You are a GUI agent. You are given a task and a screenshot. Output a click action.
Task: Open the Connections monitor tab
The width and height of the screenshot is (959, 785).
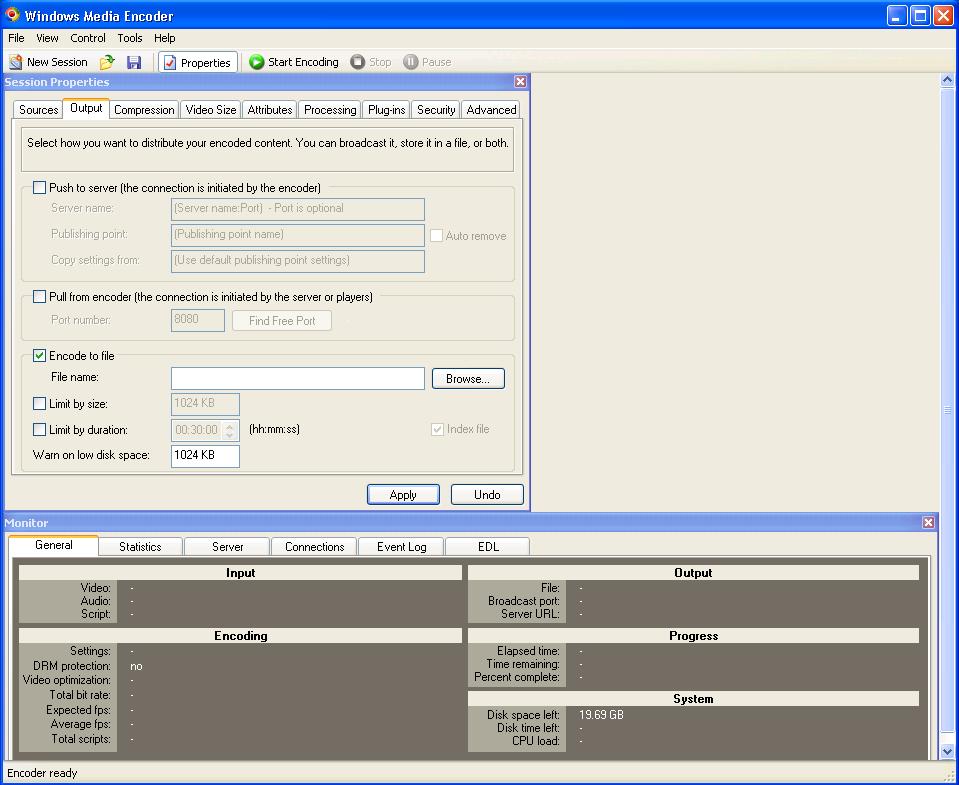(314, 547)
